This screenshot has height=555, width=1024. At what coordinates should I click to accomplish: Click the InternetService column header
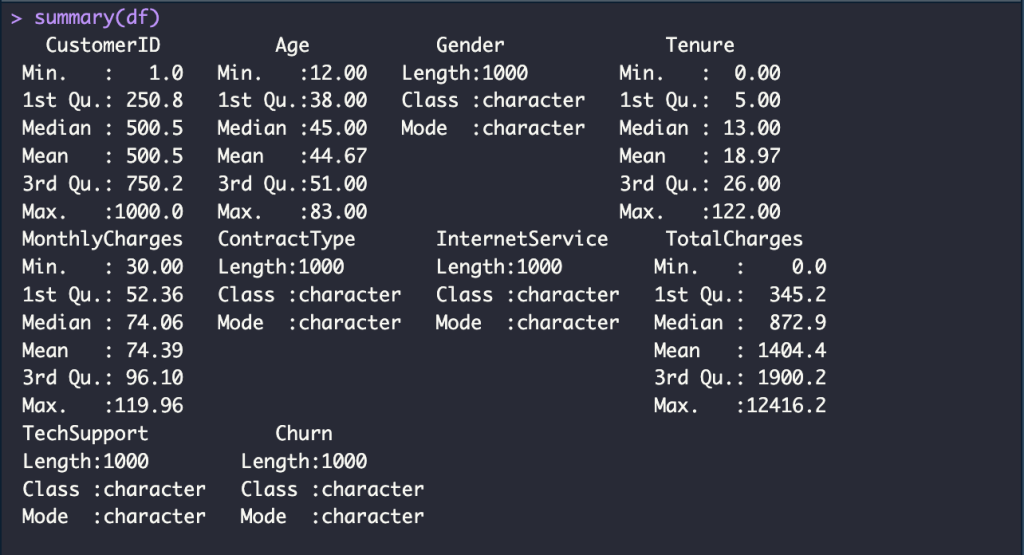pyautogui.click(x=522, y=239)
